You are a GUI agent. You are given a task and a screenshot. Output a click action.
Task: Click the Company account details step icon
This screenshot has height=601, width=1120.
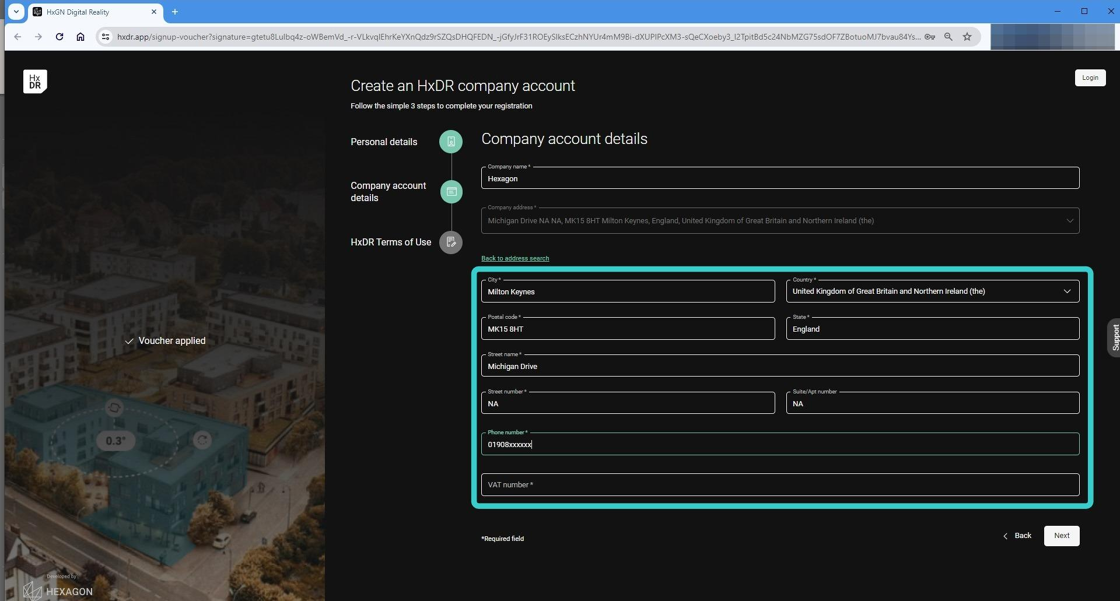pyautogui.click(x=451, y=192)
